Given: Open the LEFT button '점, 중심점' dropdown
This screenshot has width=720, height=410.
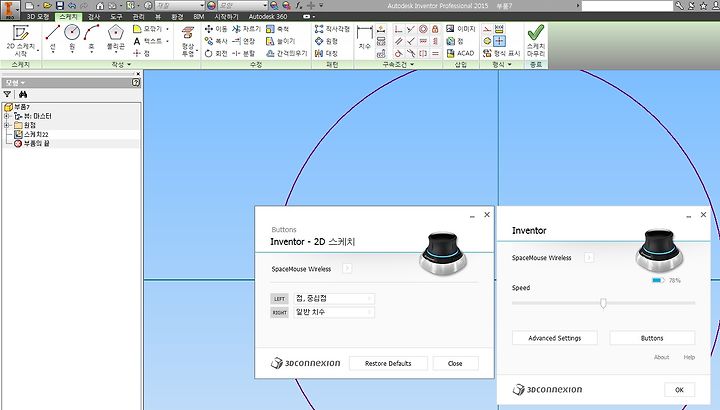Looking at the screenshot, I should (334, 298).
